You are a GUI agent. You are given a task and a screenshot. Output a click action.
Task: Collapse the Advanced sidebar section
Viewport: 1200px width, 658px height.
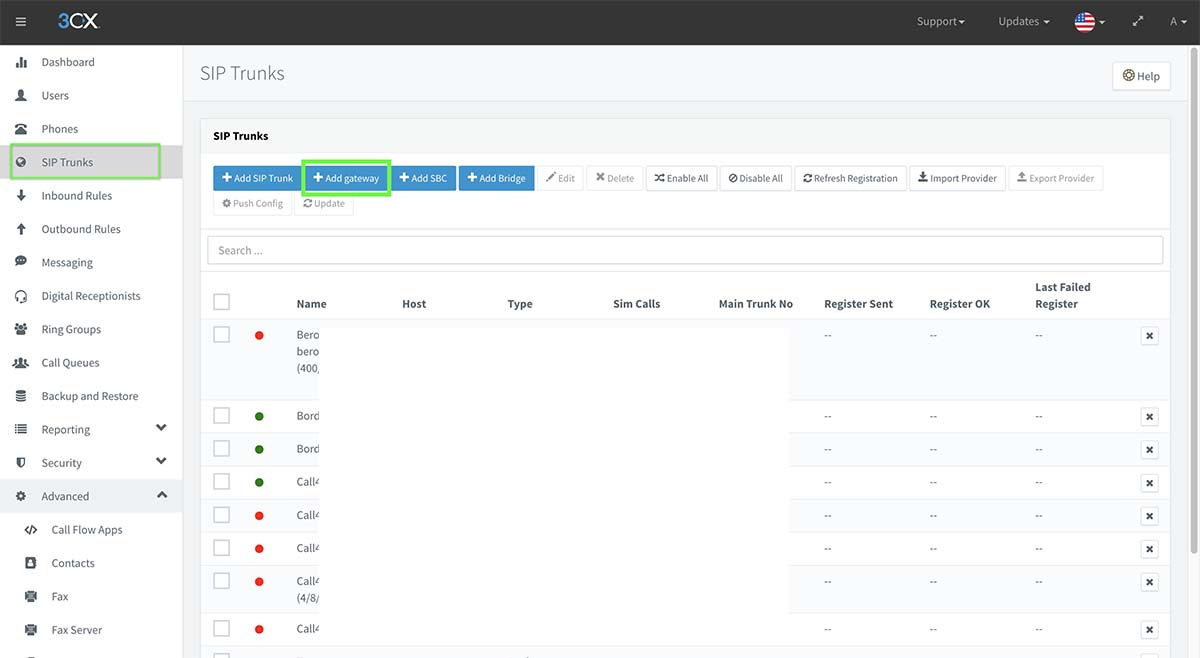pyautogui.click(x=161, y=496)
